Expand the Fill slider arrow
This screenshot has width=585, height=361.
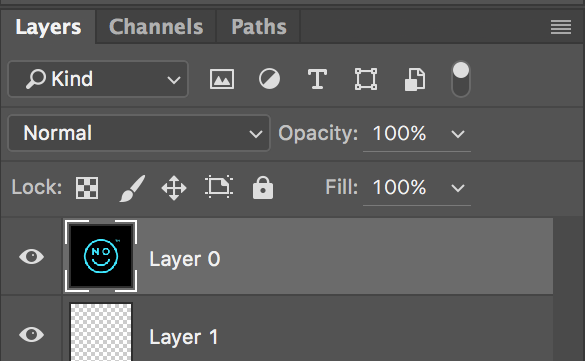(458, 188)
